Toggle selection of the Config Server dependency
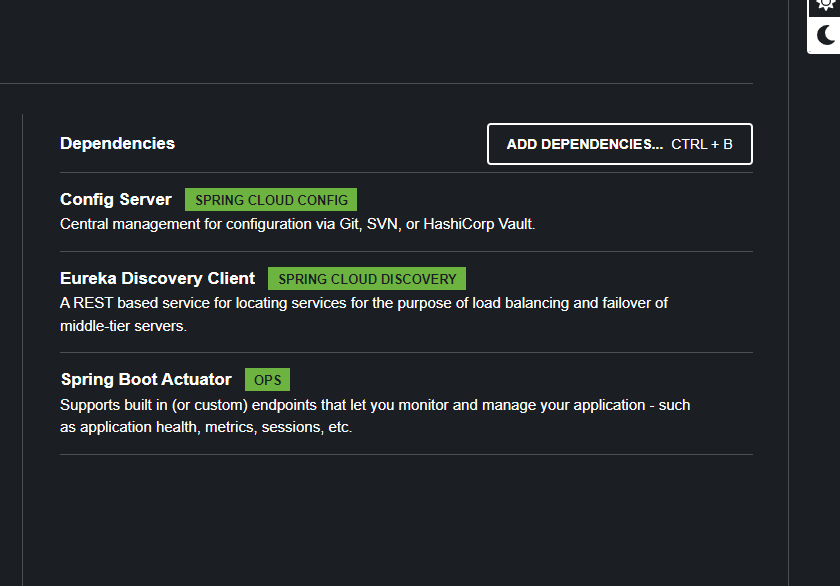This screenshot has height=586, width=840. tap(115, 199)
